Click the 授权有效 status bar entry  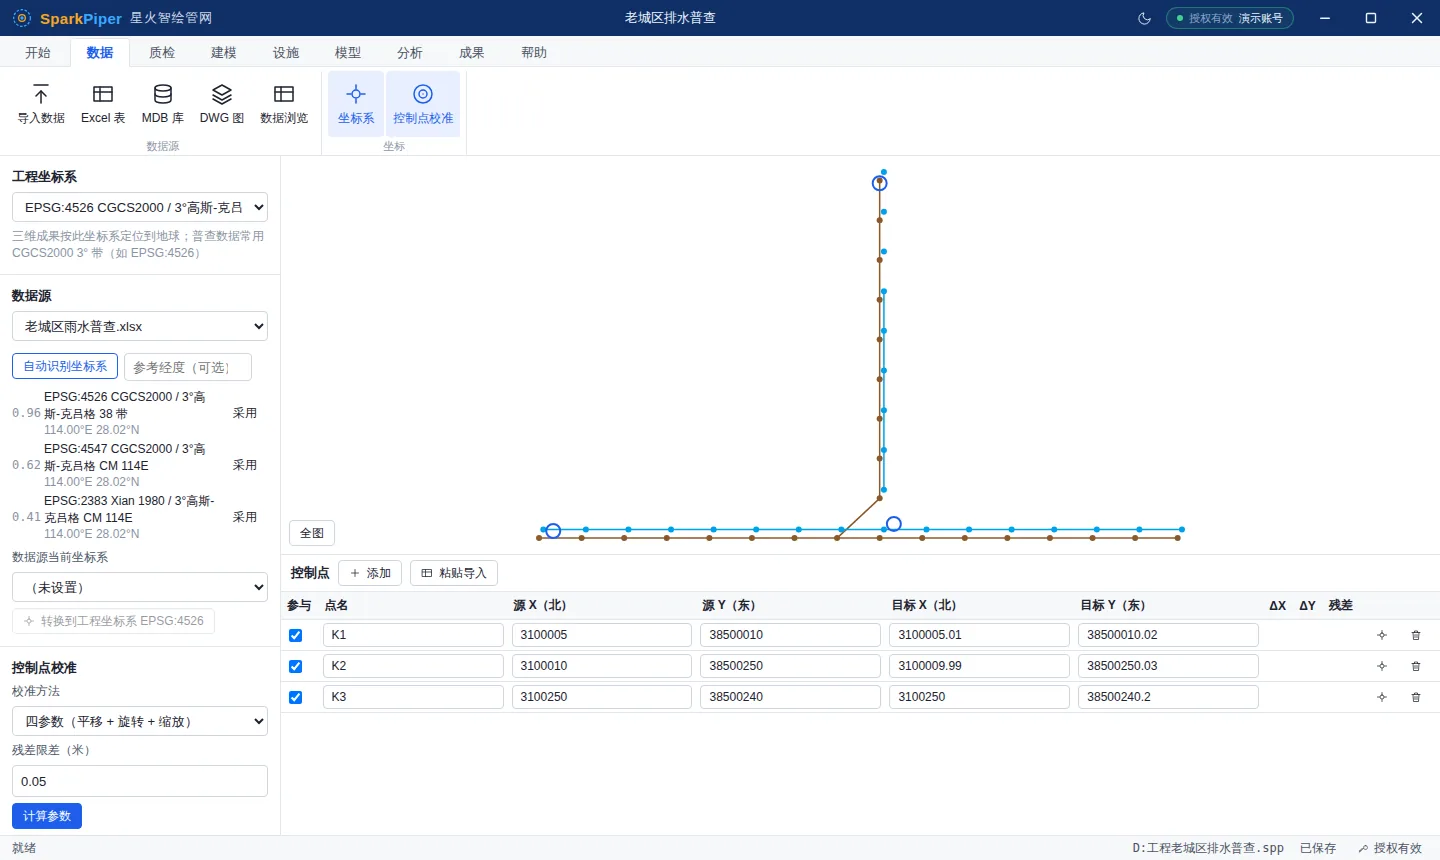point(1389,848)
